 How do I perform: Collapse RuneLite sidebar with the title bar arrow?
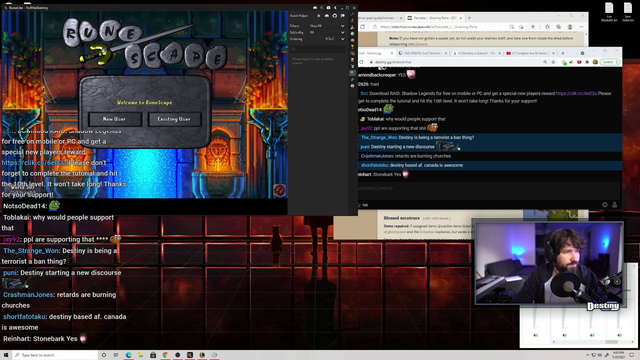[335, 8]
